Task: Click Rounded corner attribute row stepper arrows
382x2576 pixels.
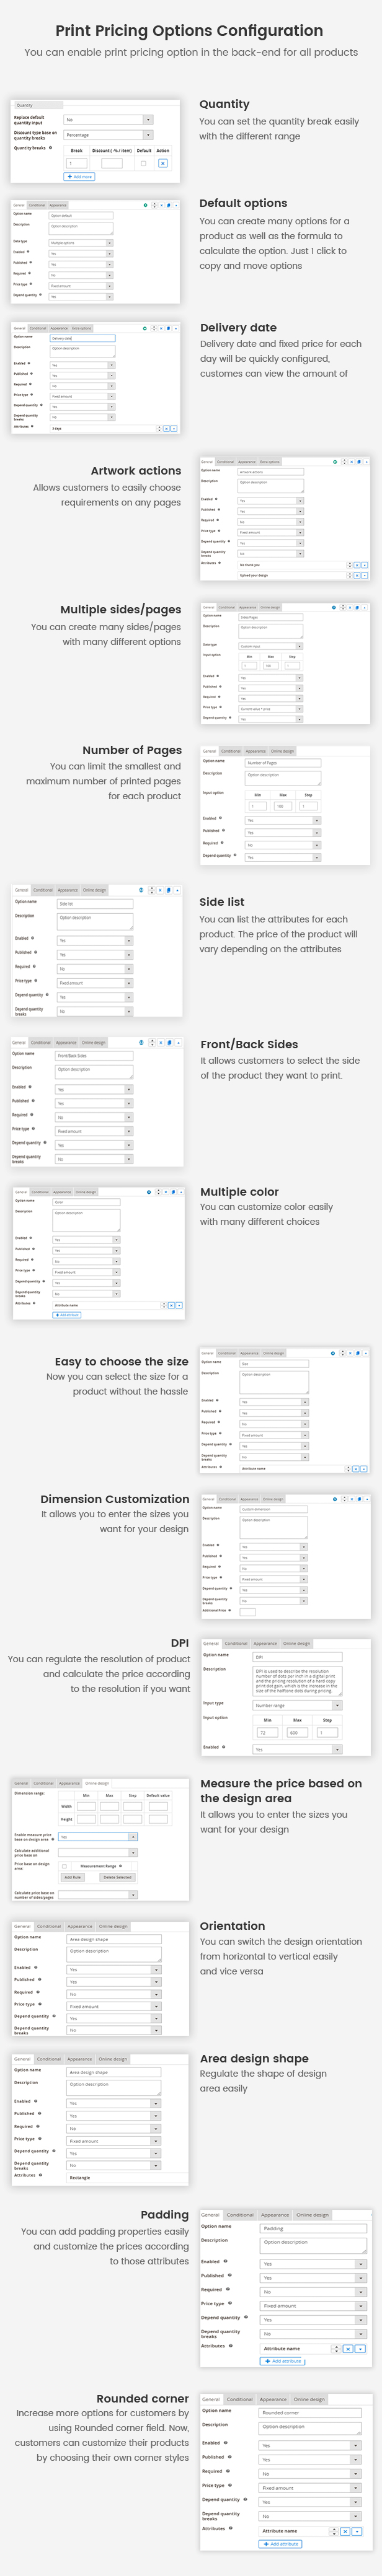Action: [334, 2531]
